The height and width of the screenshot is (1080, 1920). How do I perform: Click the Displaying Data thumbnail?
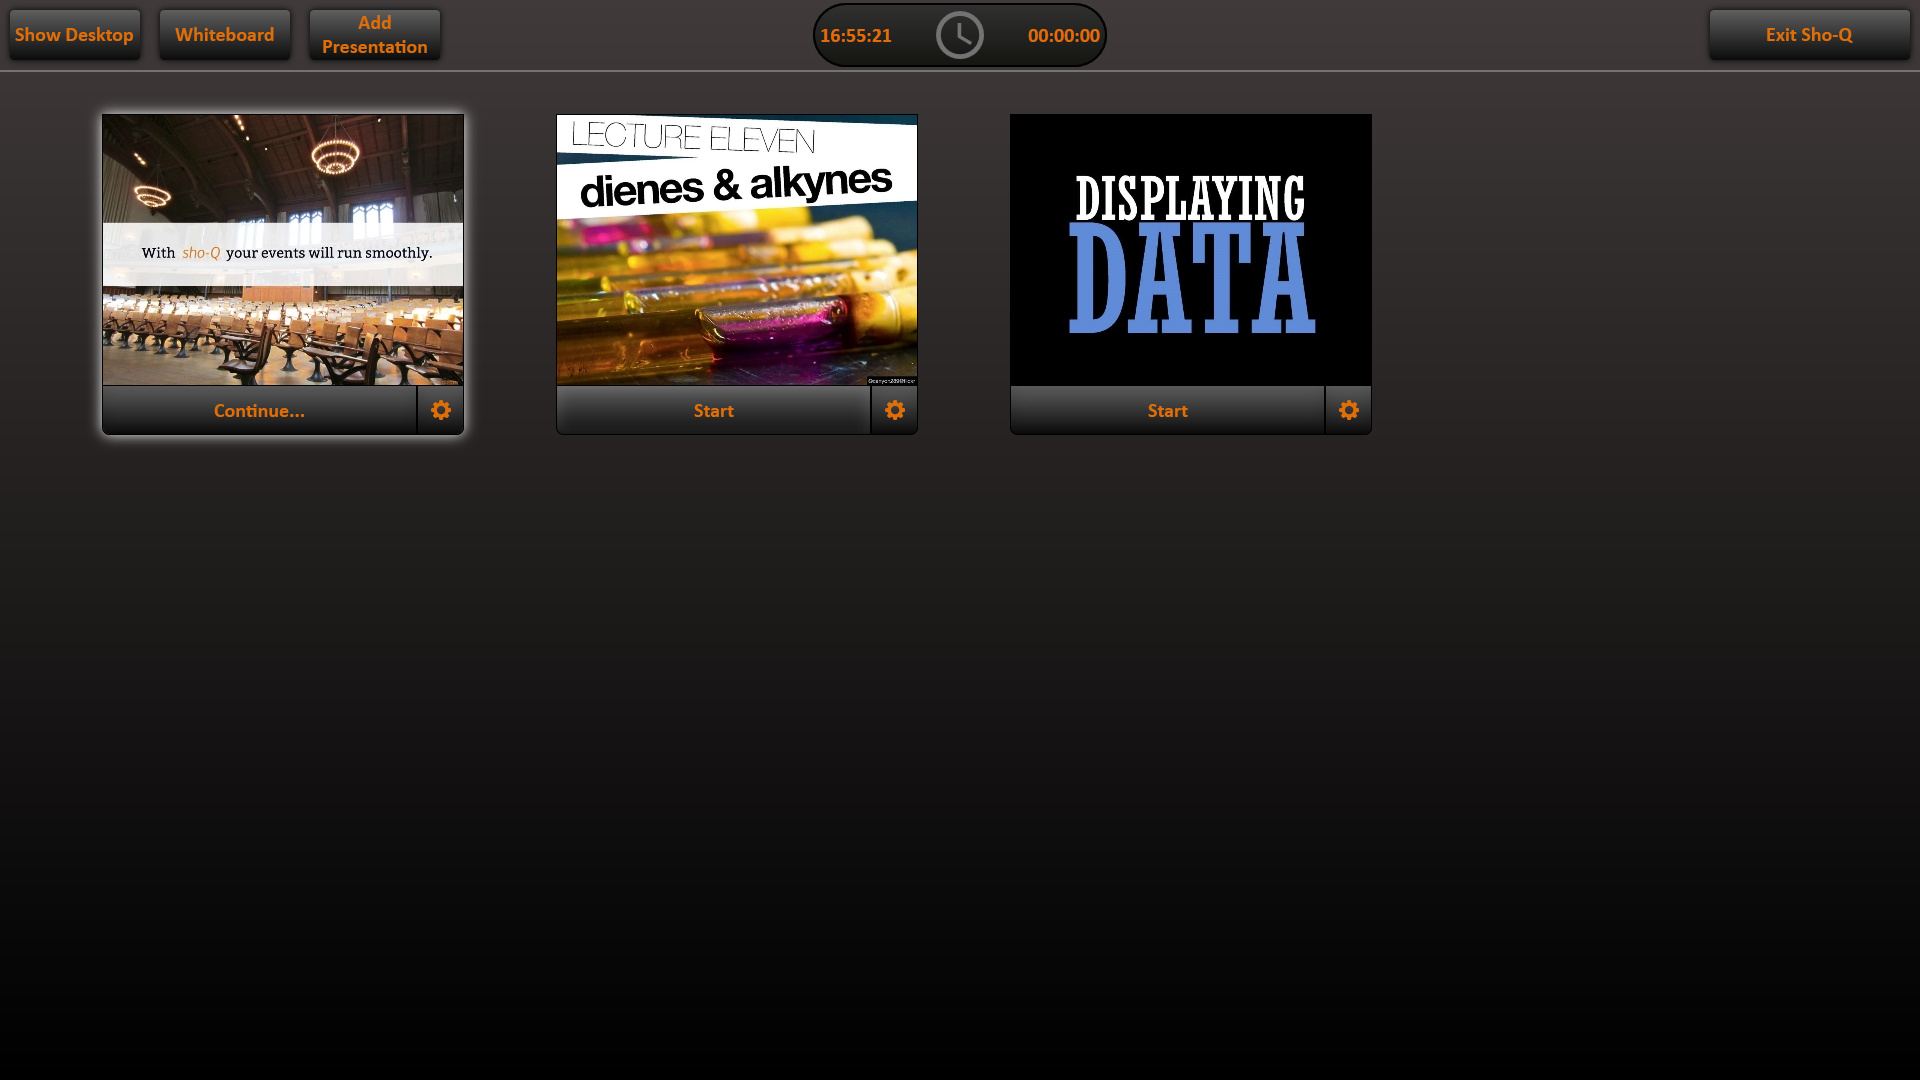pos(1190,250)
